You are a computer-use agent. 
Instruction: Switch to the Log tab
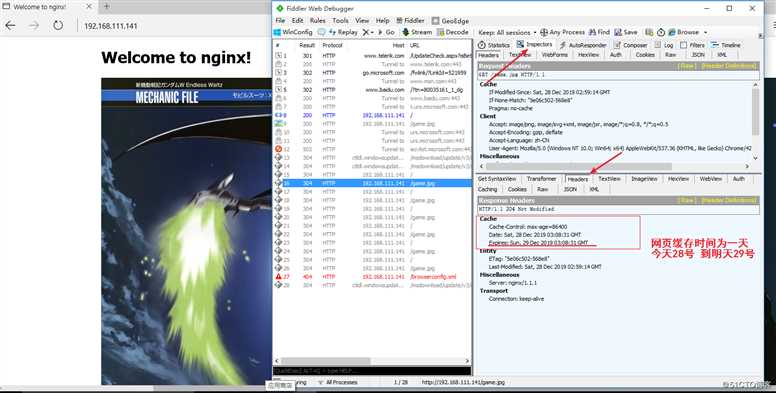[x=664, y=45]
